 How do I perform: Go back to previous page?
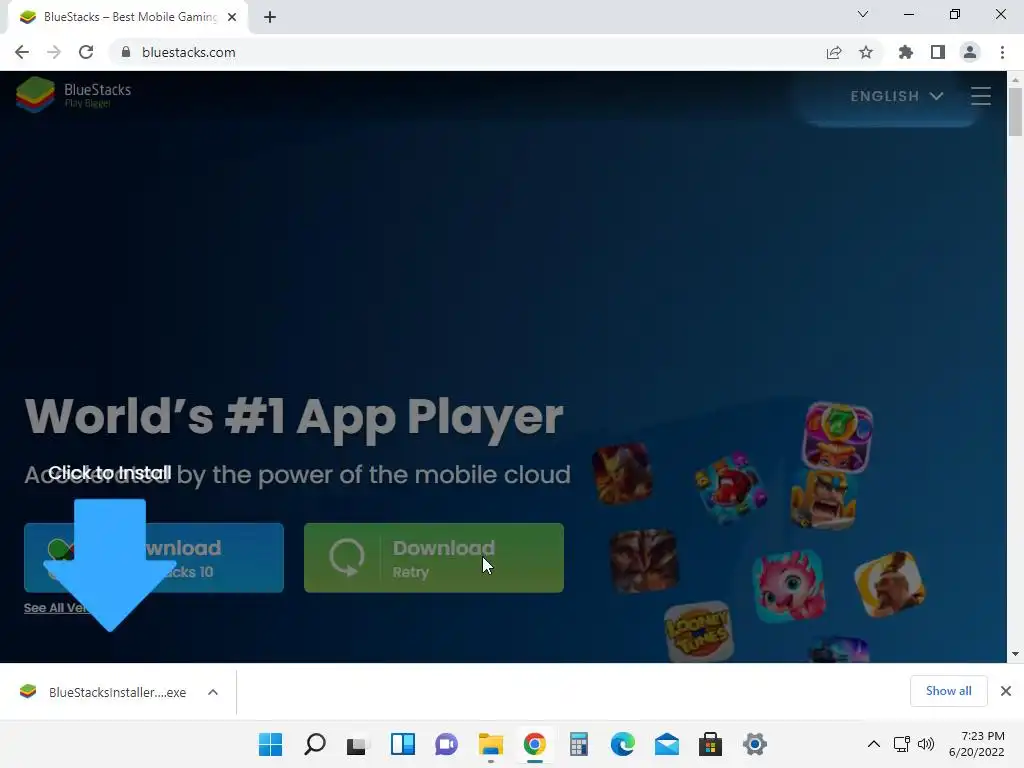(22, 52)
